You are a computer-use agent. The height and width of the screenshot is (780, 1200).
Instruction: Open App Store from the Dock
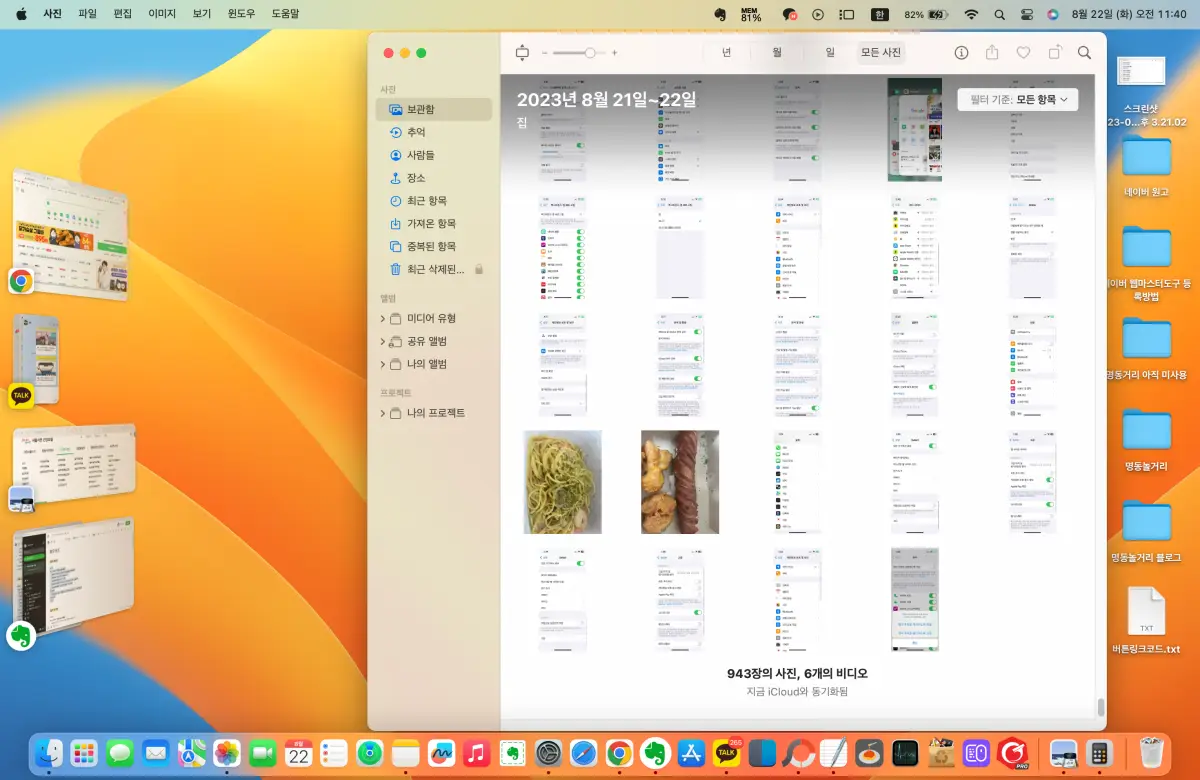pyautogui.click(x=690, y=753)
